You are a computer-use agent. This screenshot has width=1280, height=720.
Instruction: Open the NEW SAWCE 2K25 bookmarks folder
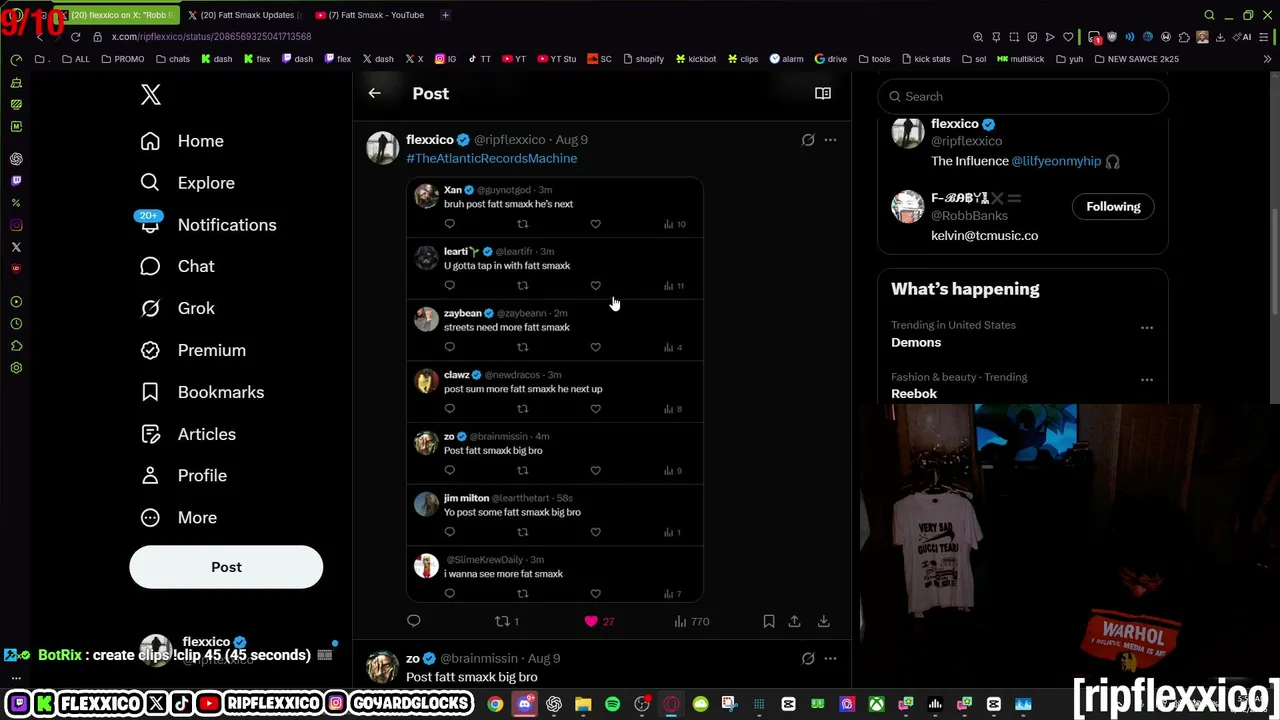tap(1136, 59)
